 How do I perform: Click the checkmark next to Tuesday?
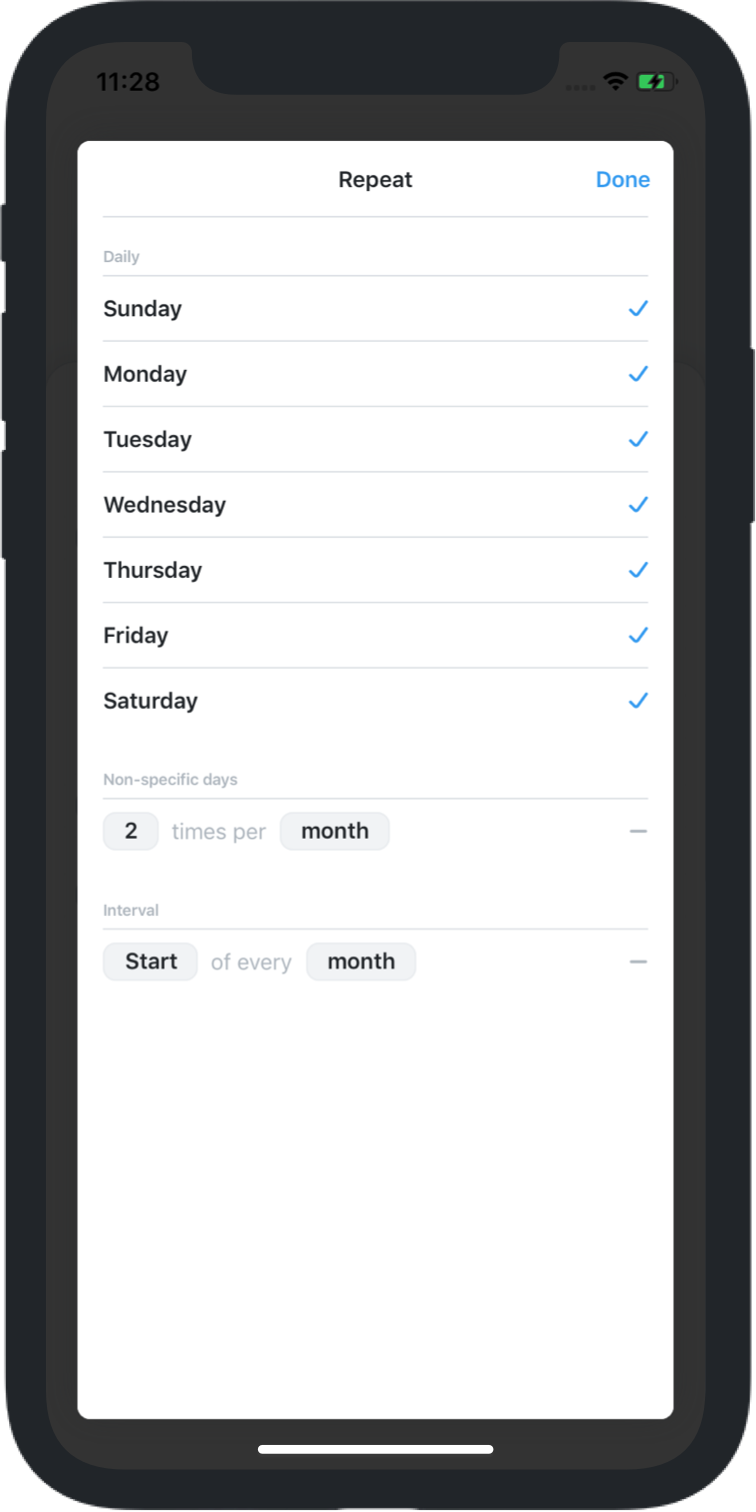638,439
